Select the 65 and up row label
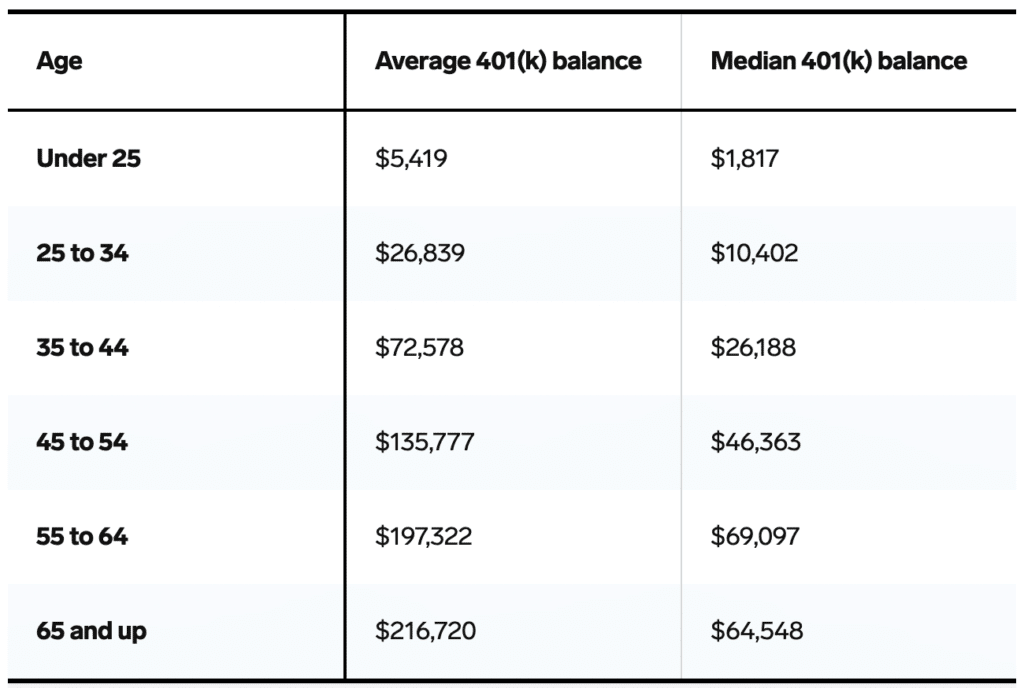 click(x=91, y=632)
